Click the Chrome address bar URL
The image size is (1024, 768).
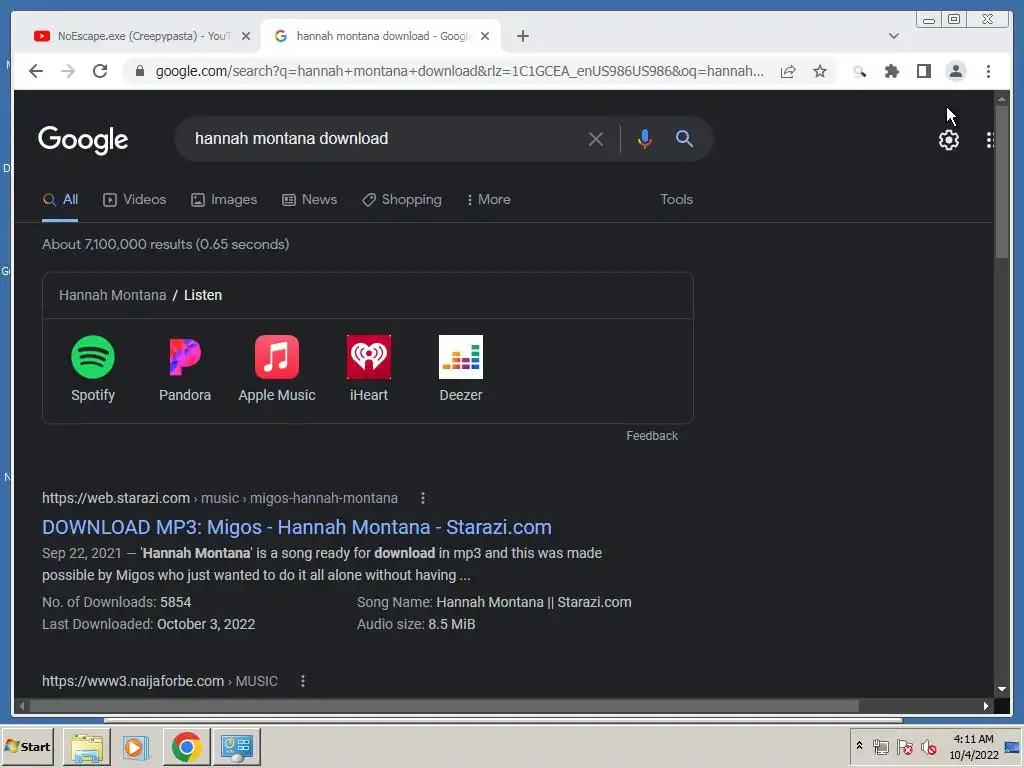[x=459, y=71]
